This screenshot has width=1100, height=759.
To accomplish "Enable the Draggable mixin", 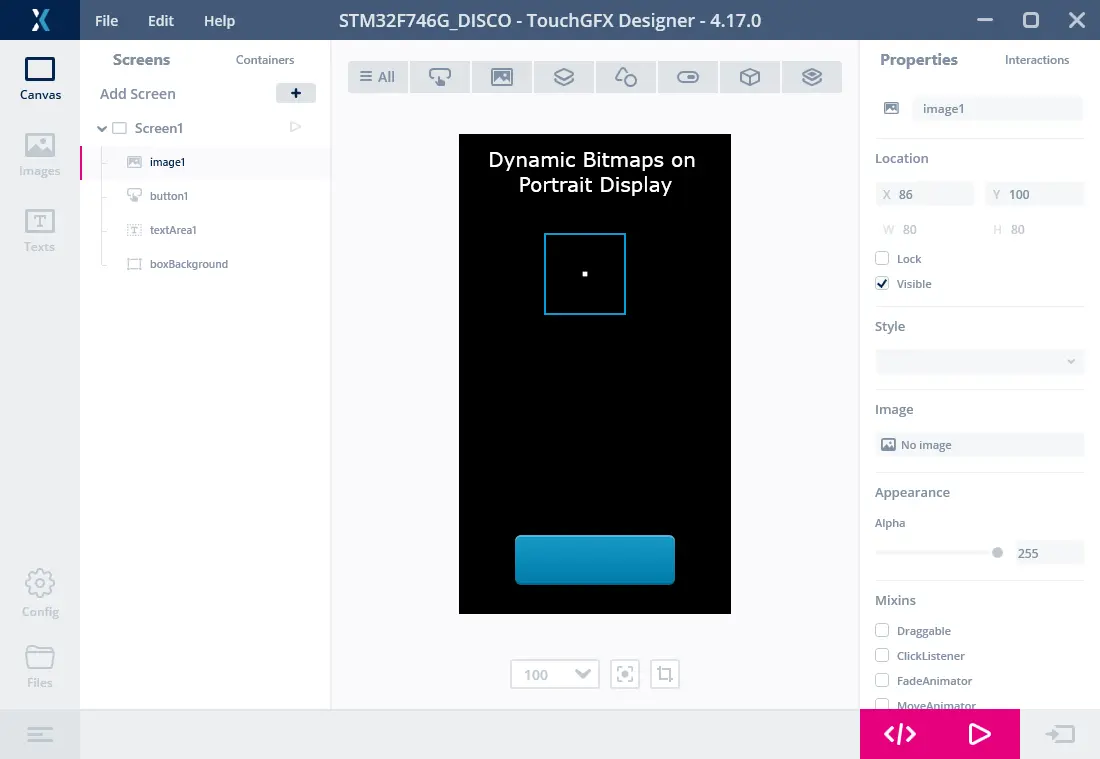I will click(882, 630).
